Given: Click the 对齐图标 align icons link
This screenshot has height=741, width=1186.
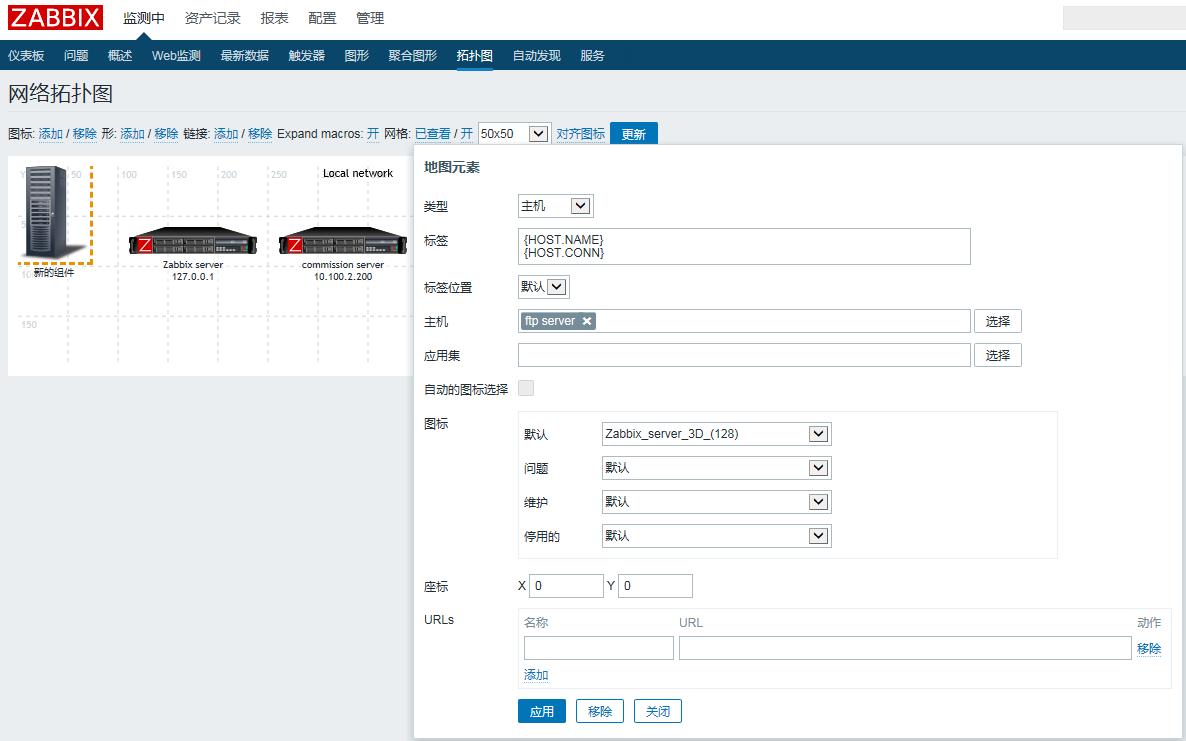Looking at the screenshot, I should pyautogui.click(x=581, y=134).
